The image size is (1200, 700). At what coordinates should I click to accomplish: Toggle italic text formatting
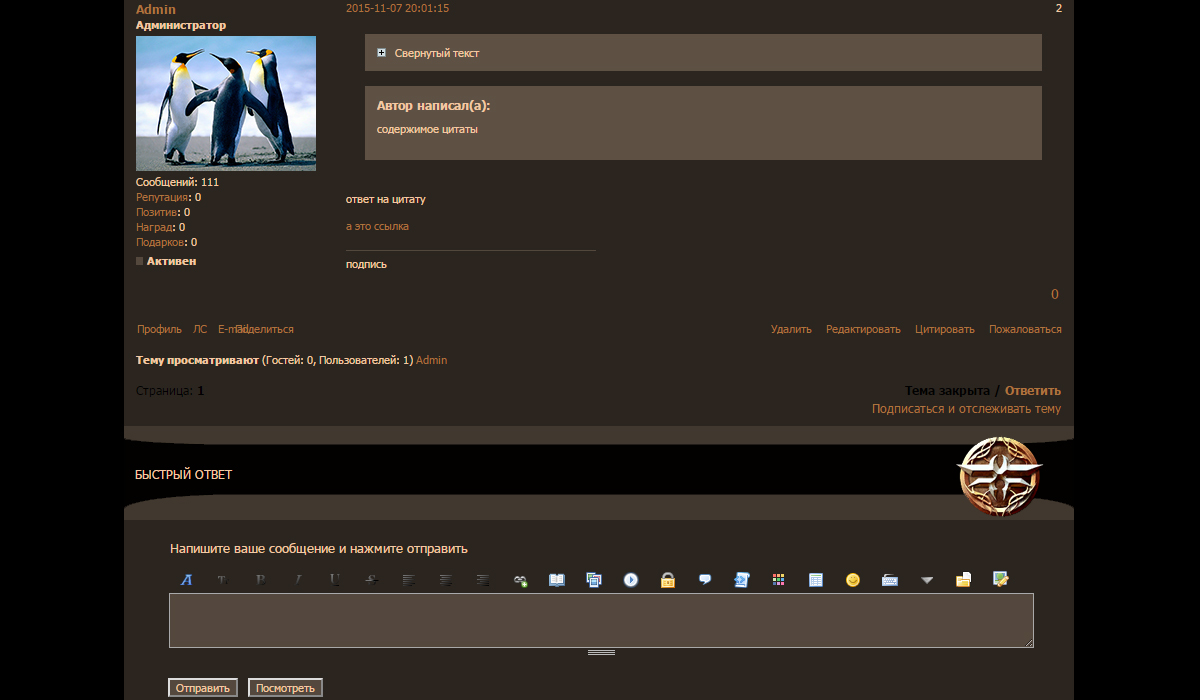pos(297,580)
